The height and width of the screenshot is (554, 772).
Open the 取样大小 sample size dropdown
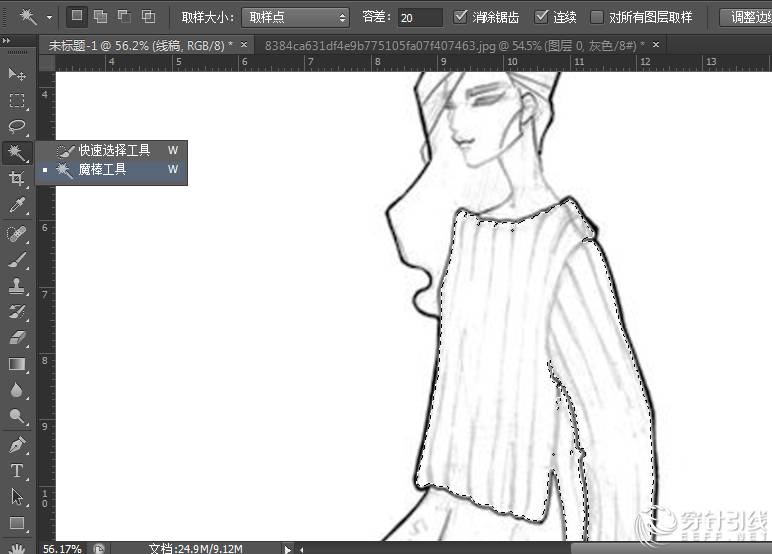(296, 17)
